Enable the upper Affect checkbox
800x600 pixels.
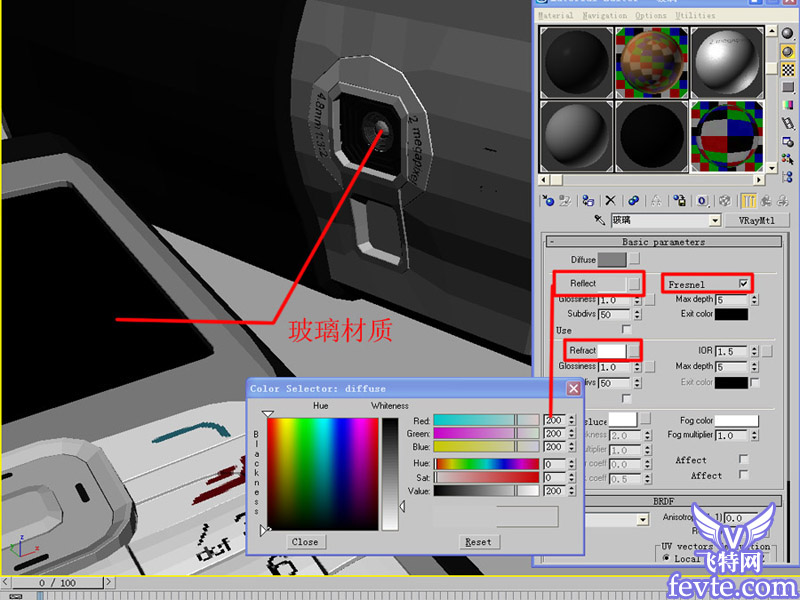pyautogui.click(x=743, y=459)
